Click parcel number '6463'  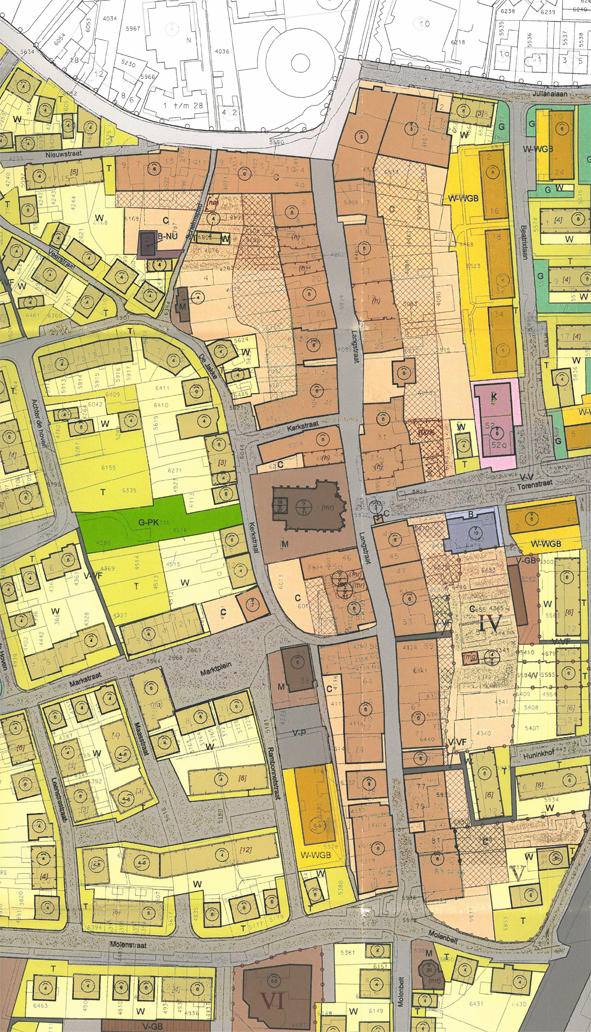click(40, 1006)
